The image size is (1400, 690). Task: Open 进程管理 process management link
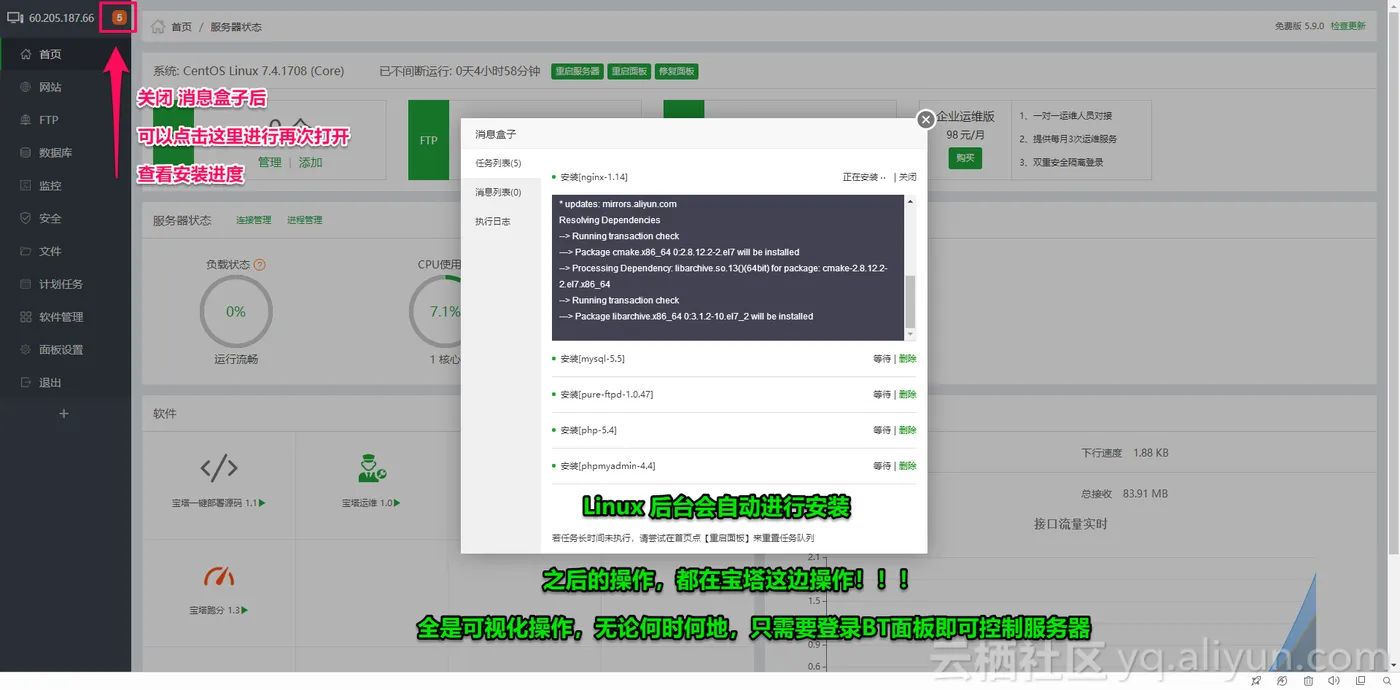pos(304,220)
